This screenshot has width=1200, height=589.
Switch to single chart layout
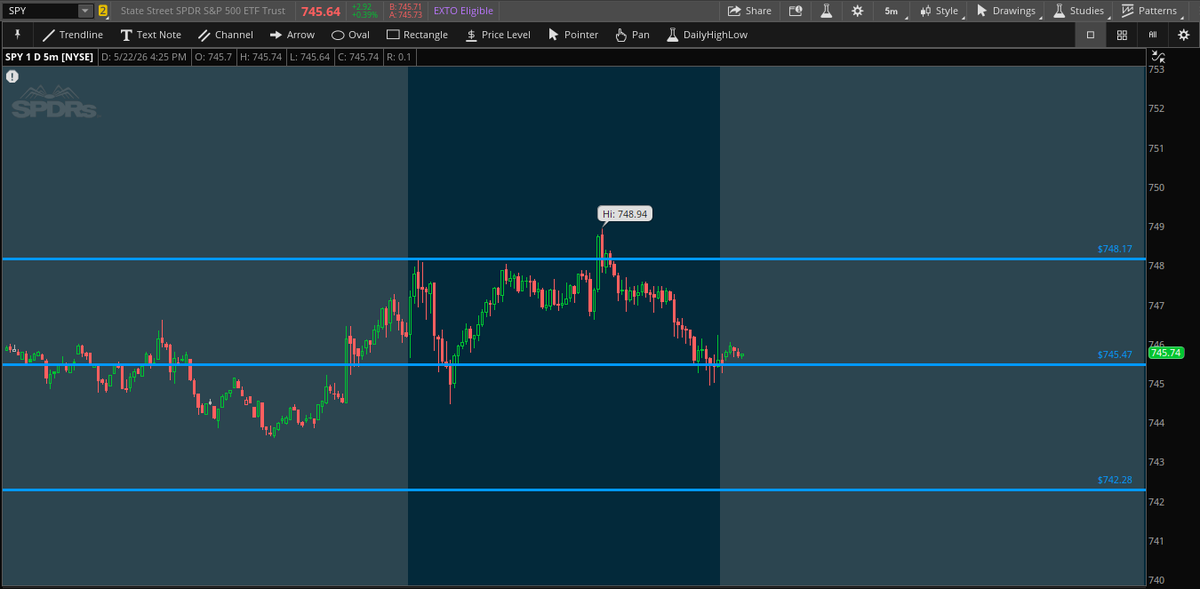pos(1090,34)
